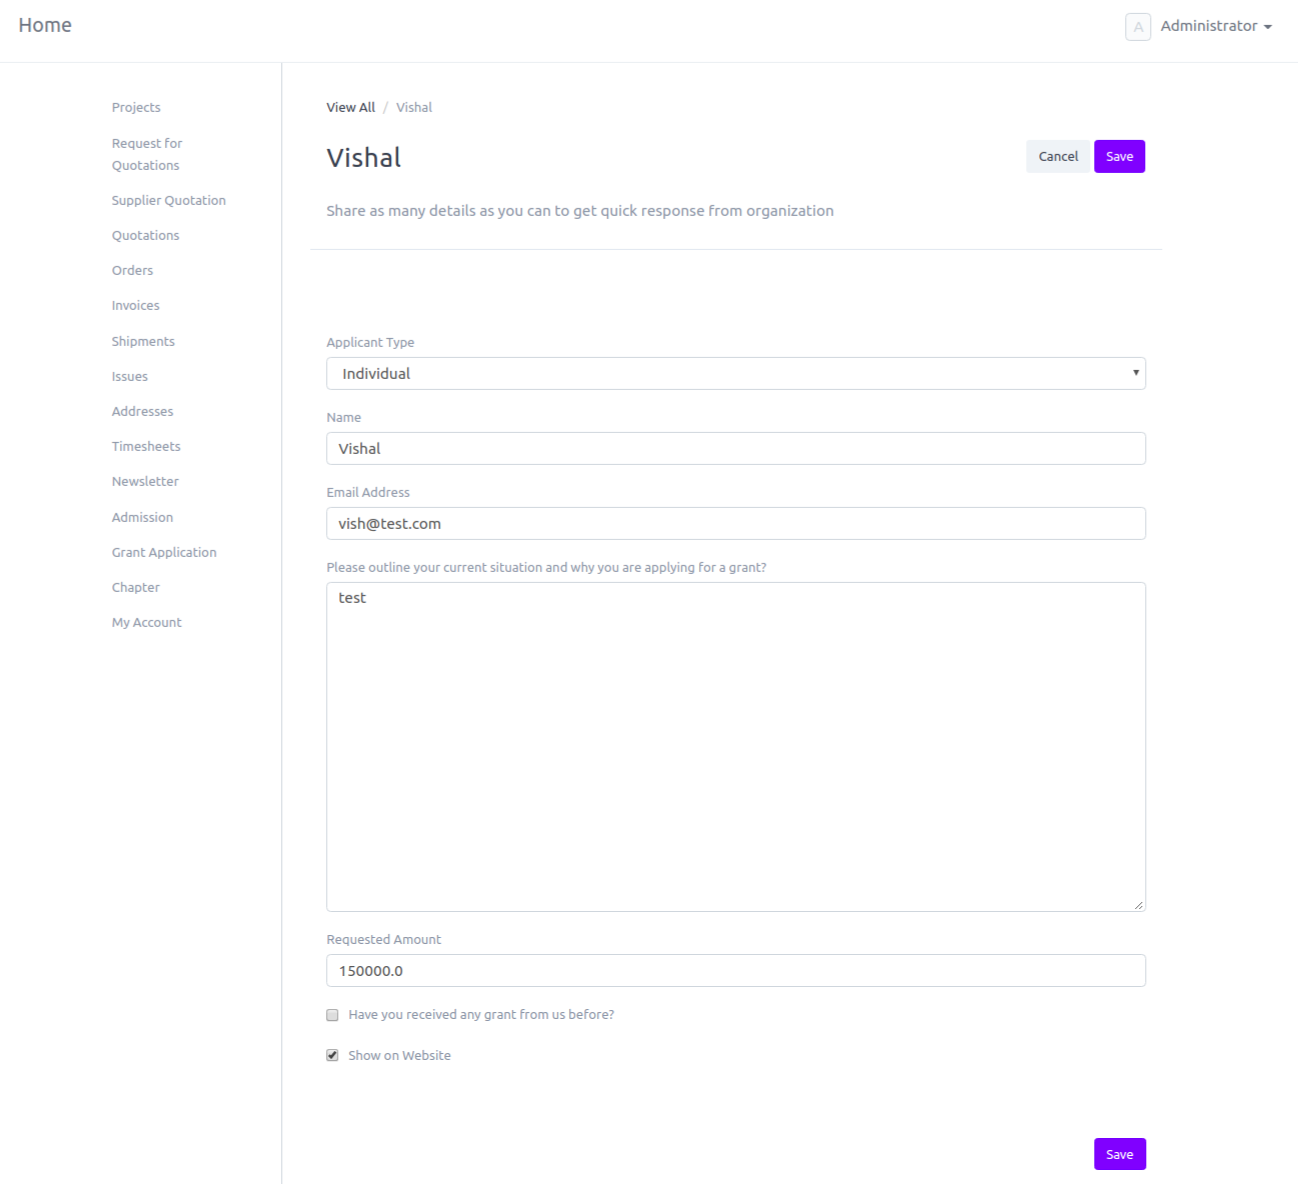1298x1184 pixels.
Task: Check 'Have you received any grant' checkbox
Action: click(333, 1015)
